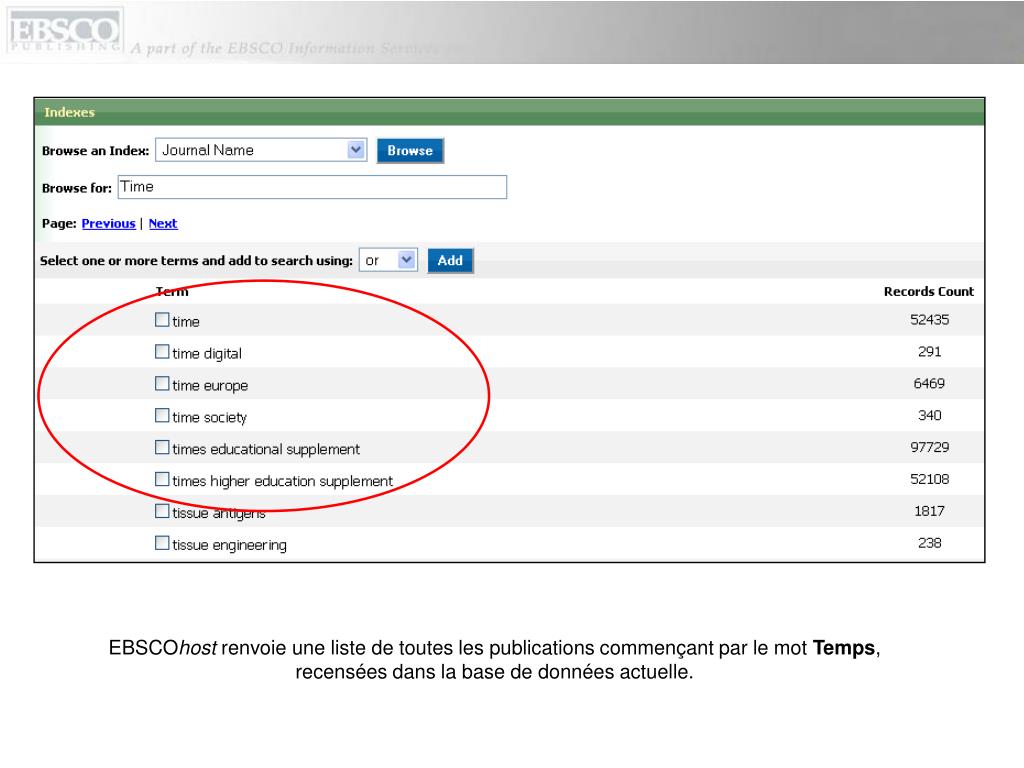This screenshot has width=1024, height=768.
Task: Tick the 'time digital' checkbox
Action: 162,351
